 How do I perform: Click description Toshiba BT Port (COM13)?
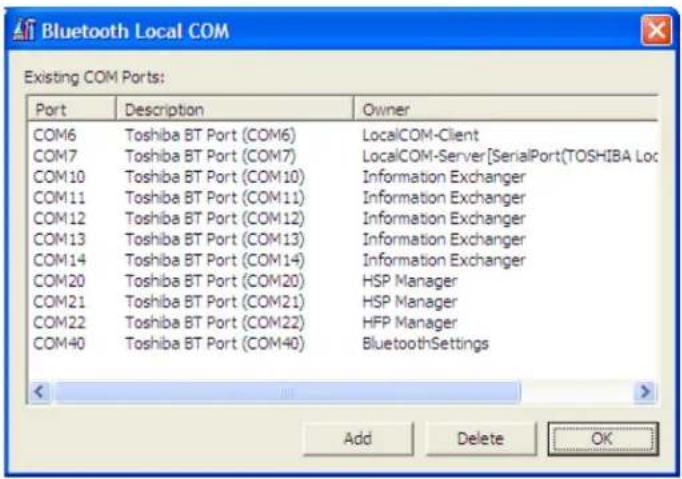click(x=215, y=240)
